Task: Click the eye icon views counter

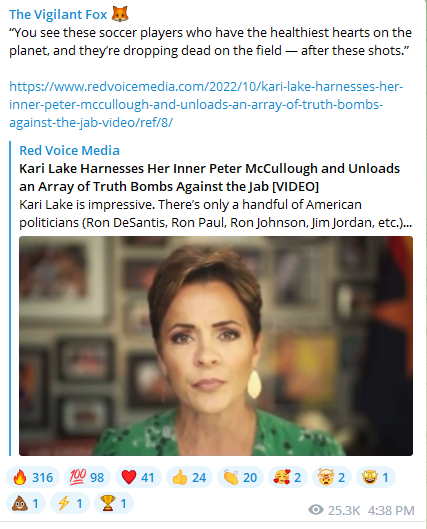Action: tap(334, 510)
